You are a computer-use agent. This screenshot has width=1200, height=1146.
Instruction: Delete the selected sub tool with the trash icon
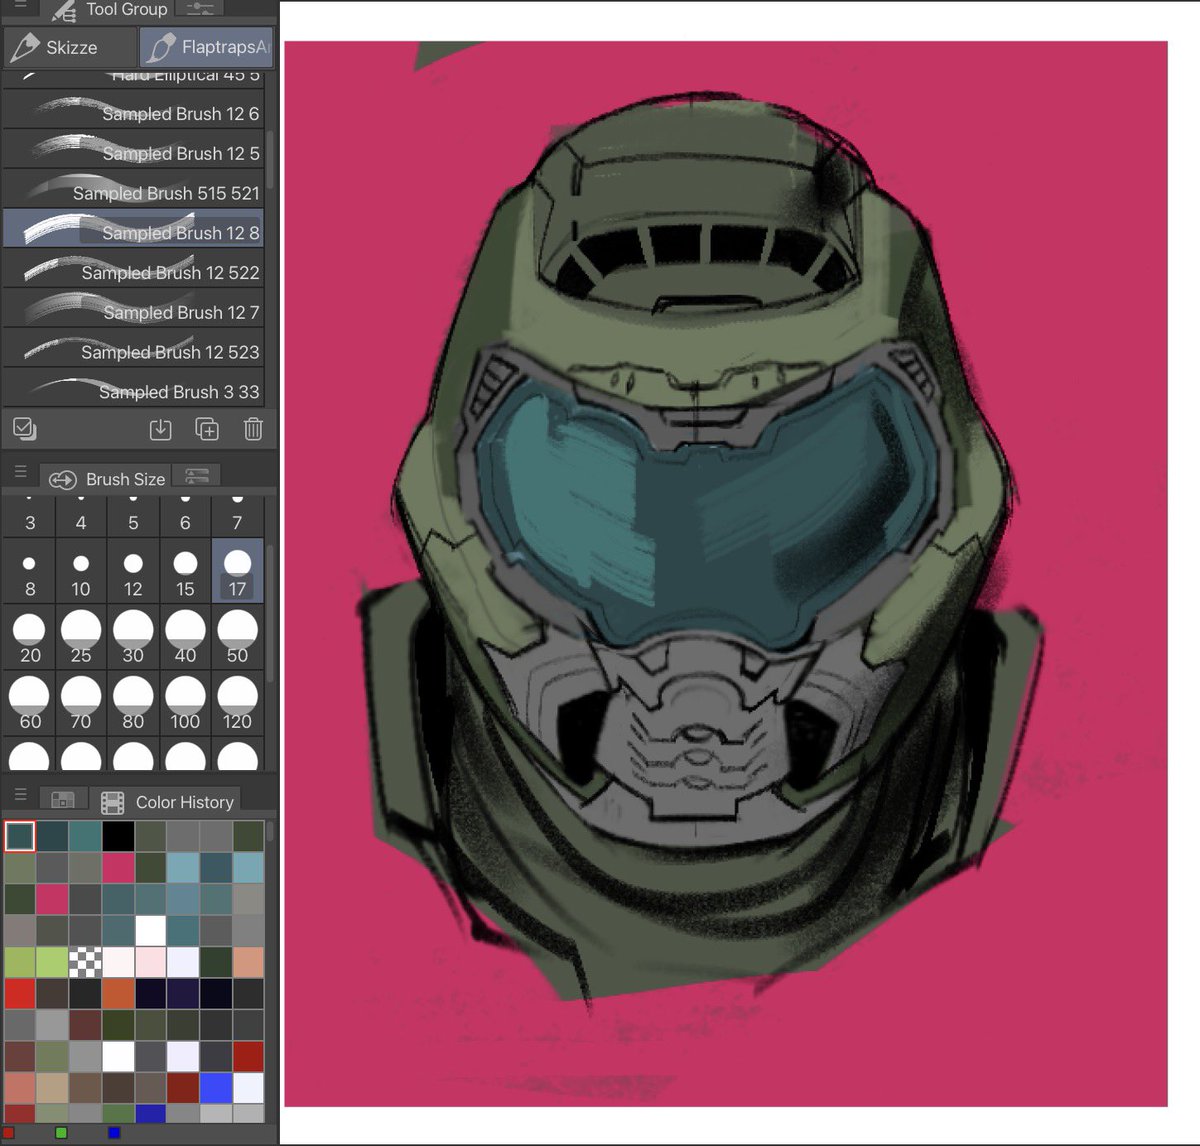point(253,429)
